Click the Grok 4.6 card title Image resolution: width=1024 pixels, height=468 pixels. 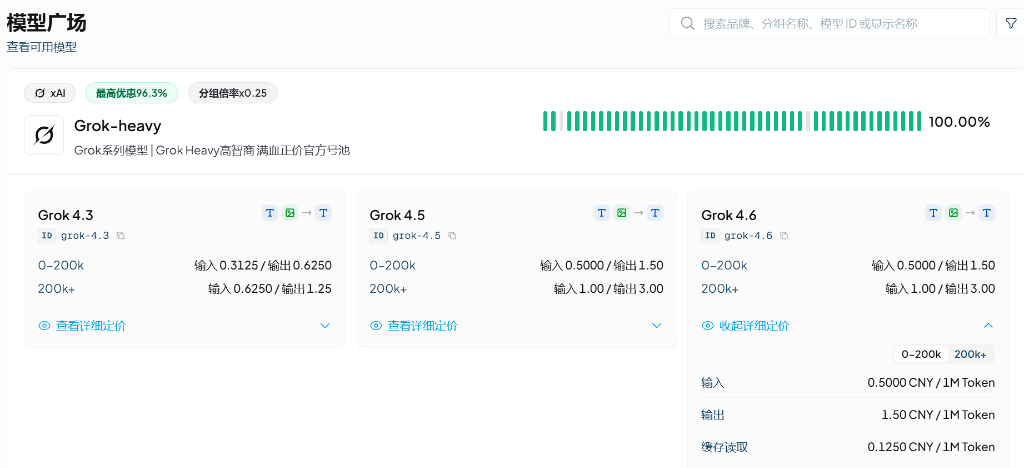pyautogui.click(x=729, y=215)
